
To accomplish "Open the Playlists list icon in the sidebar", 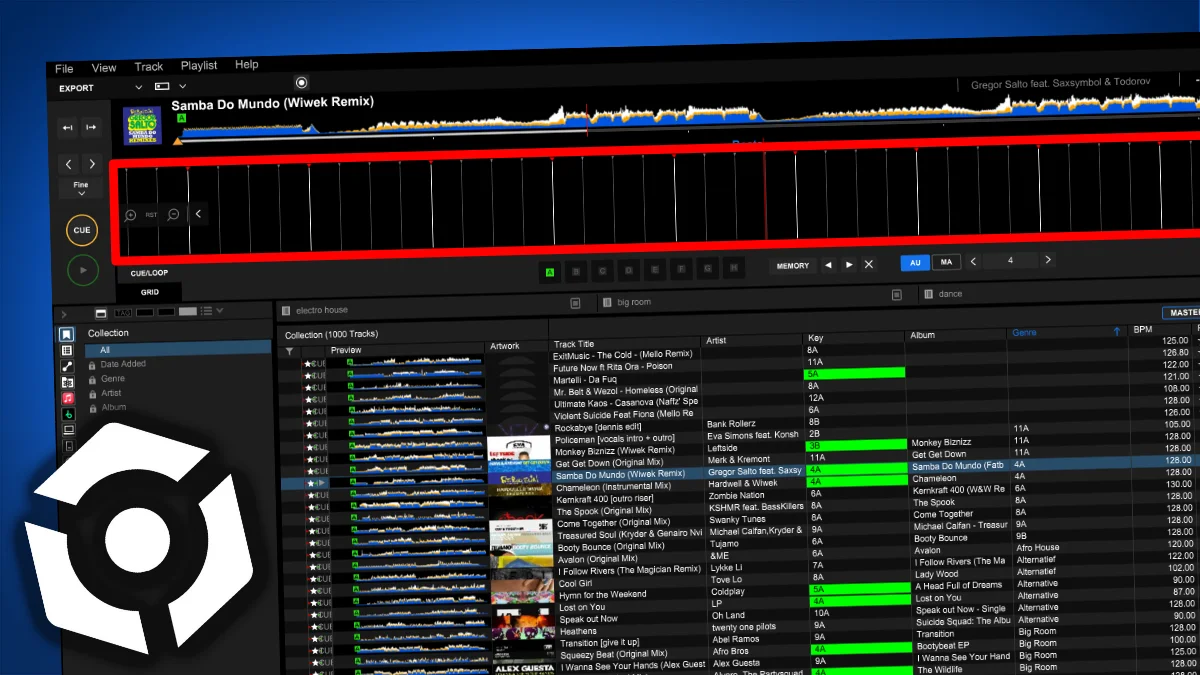I will [66, 351].
